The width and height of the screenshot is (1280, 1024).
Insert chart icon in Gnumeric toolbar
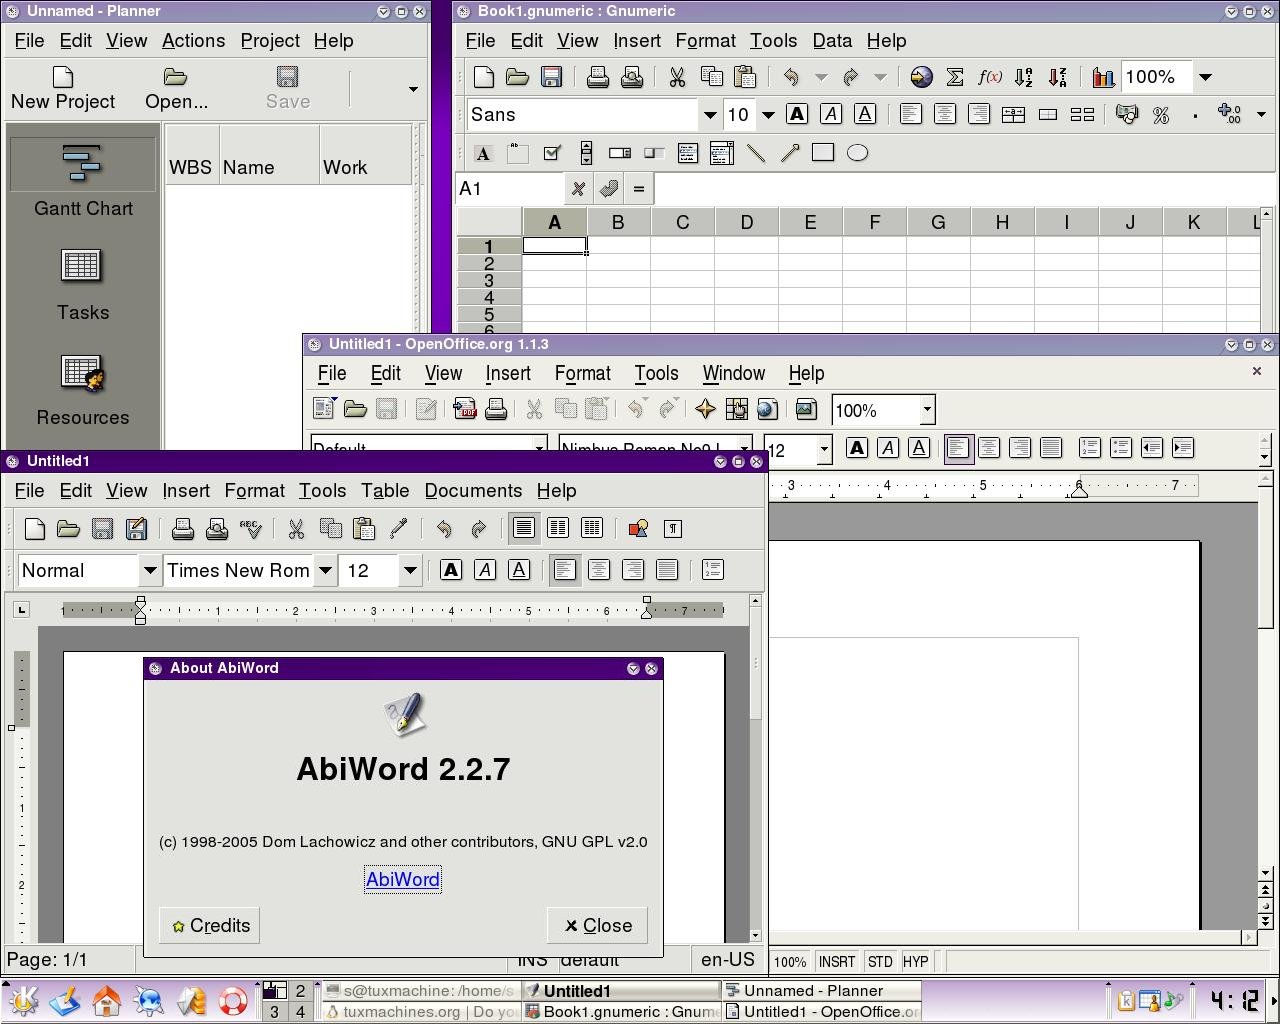click(x=1103, y=77)
